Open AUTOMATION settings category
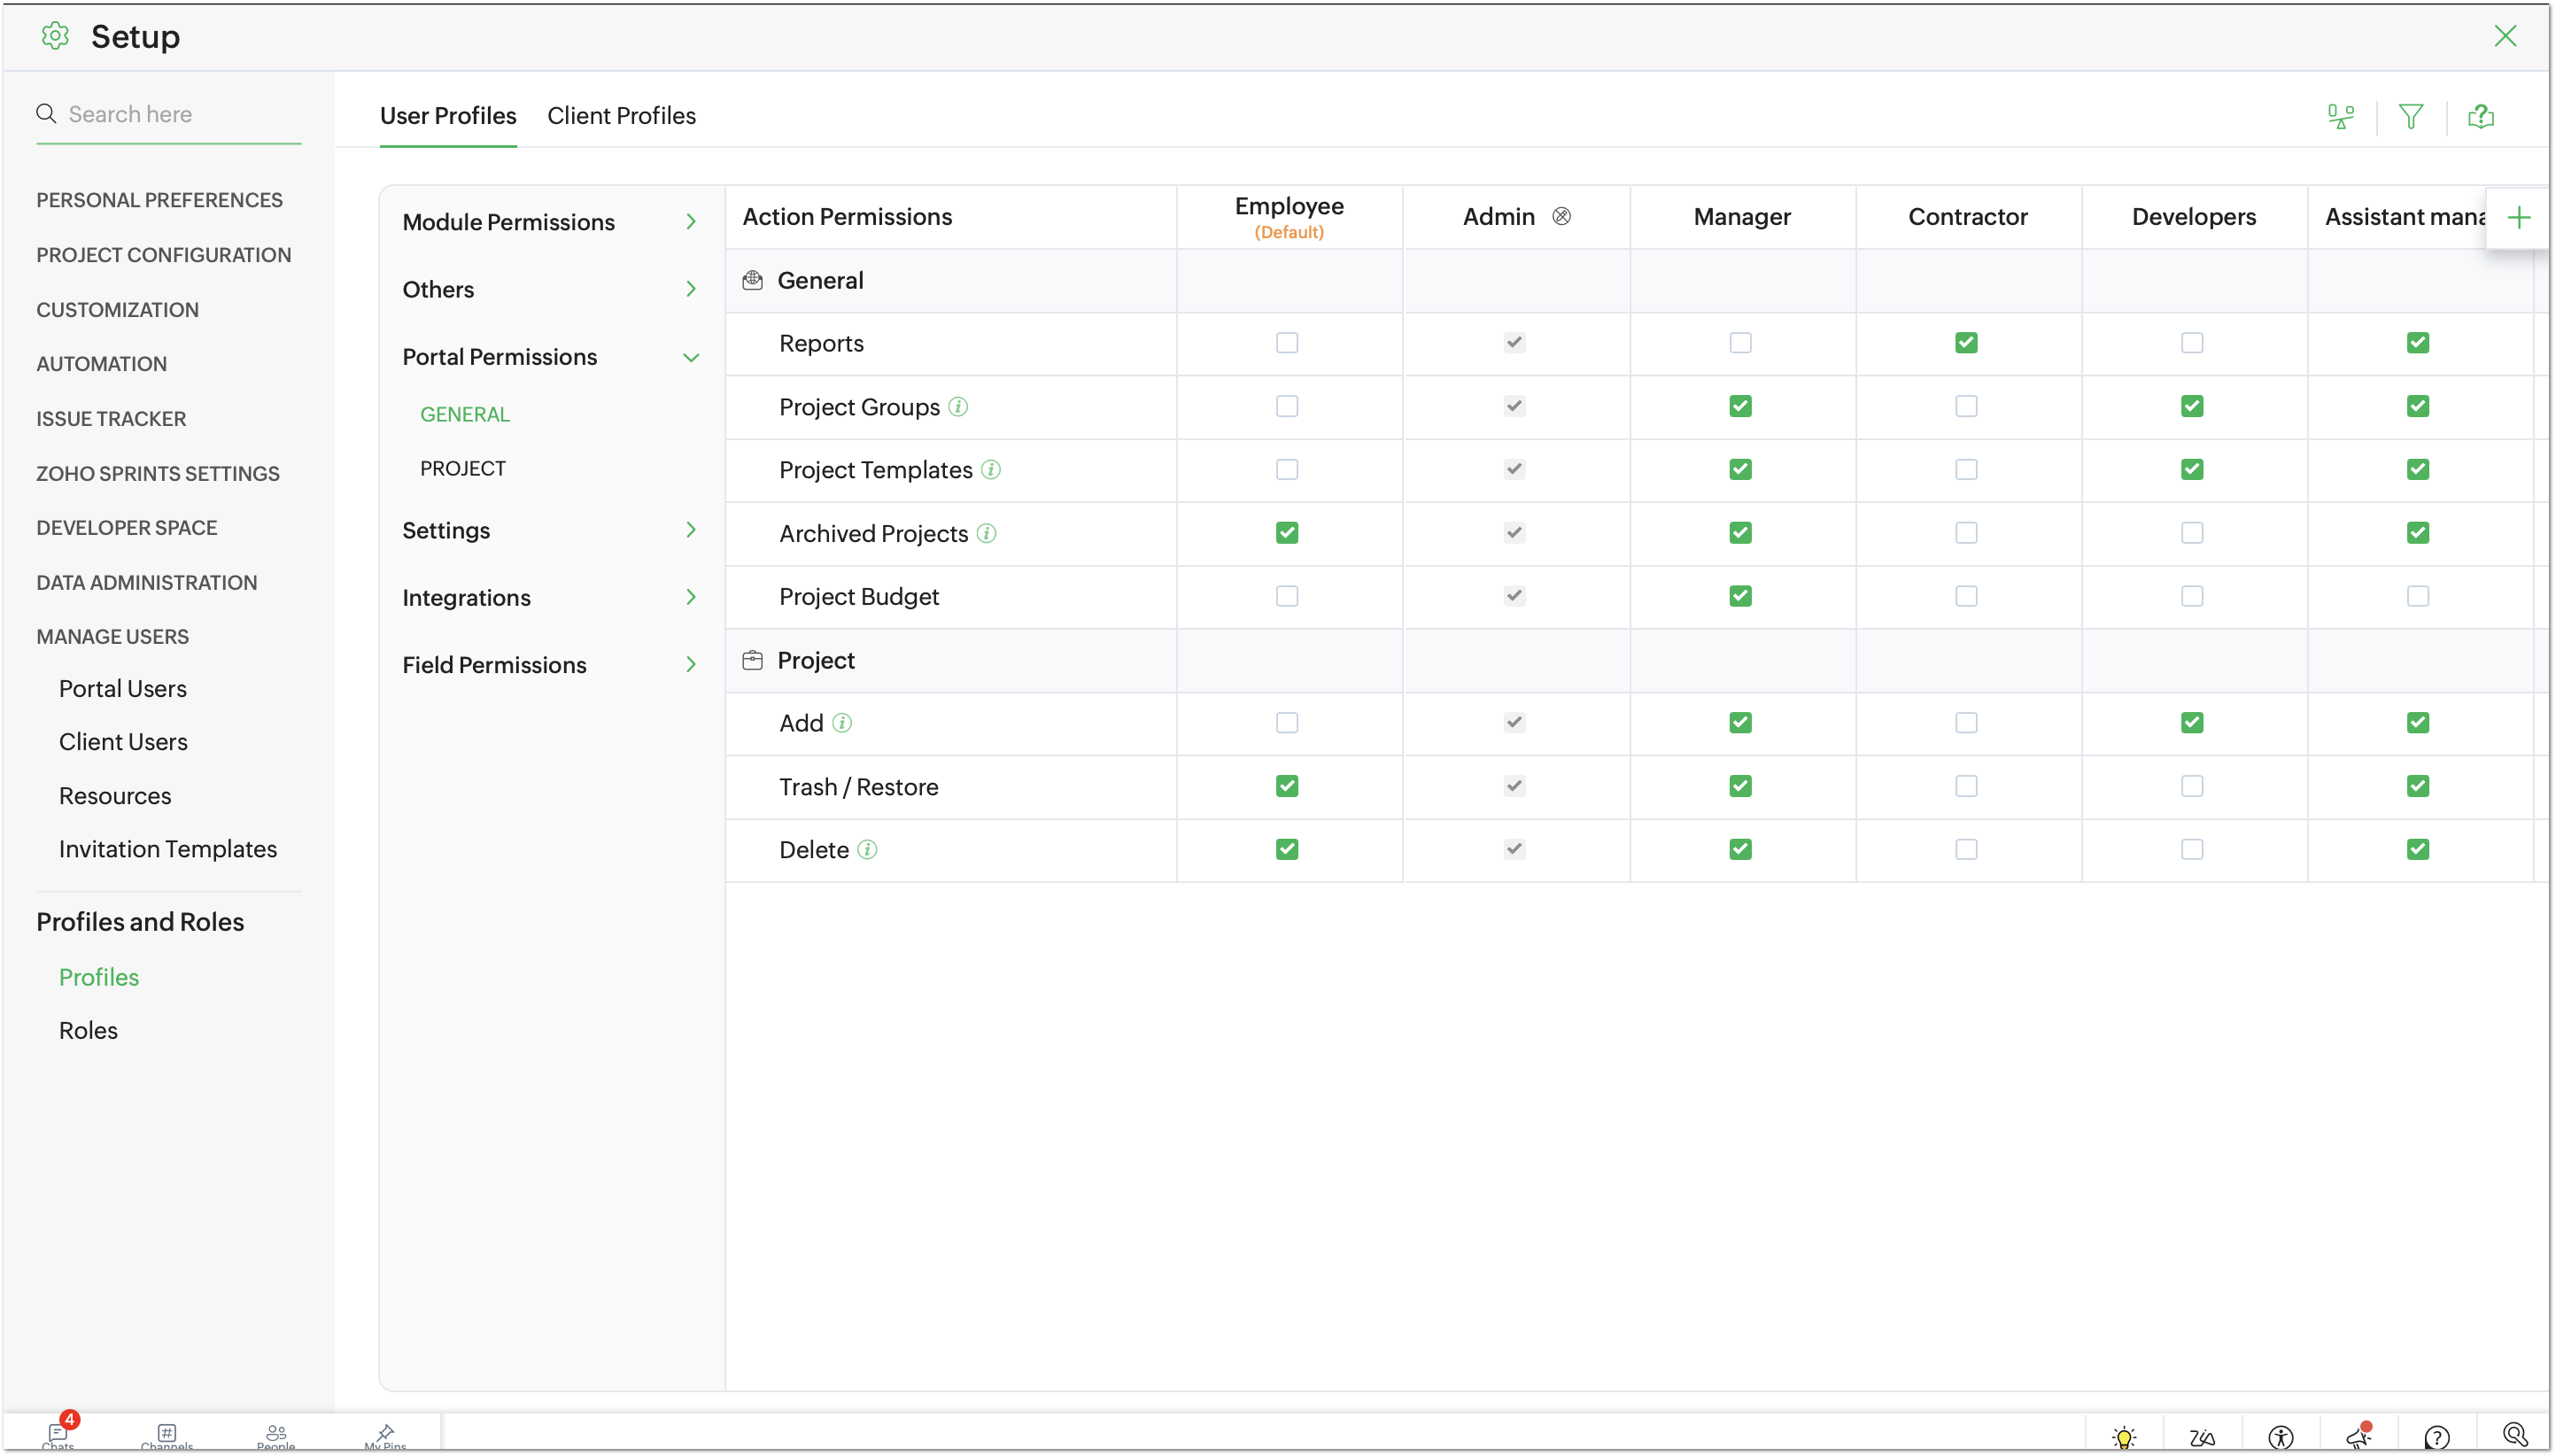The image size is (2556, 1456). click(x=102, y=364)
